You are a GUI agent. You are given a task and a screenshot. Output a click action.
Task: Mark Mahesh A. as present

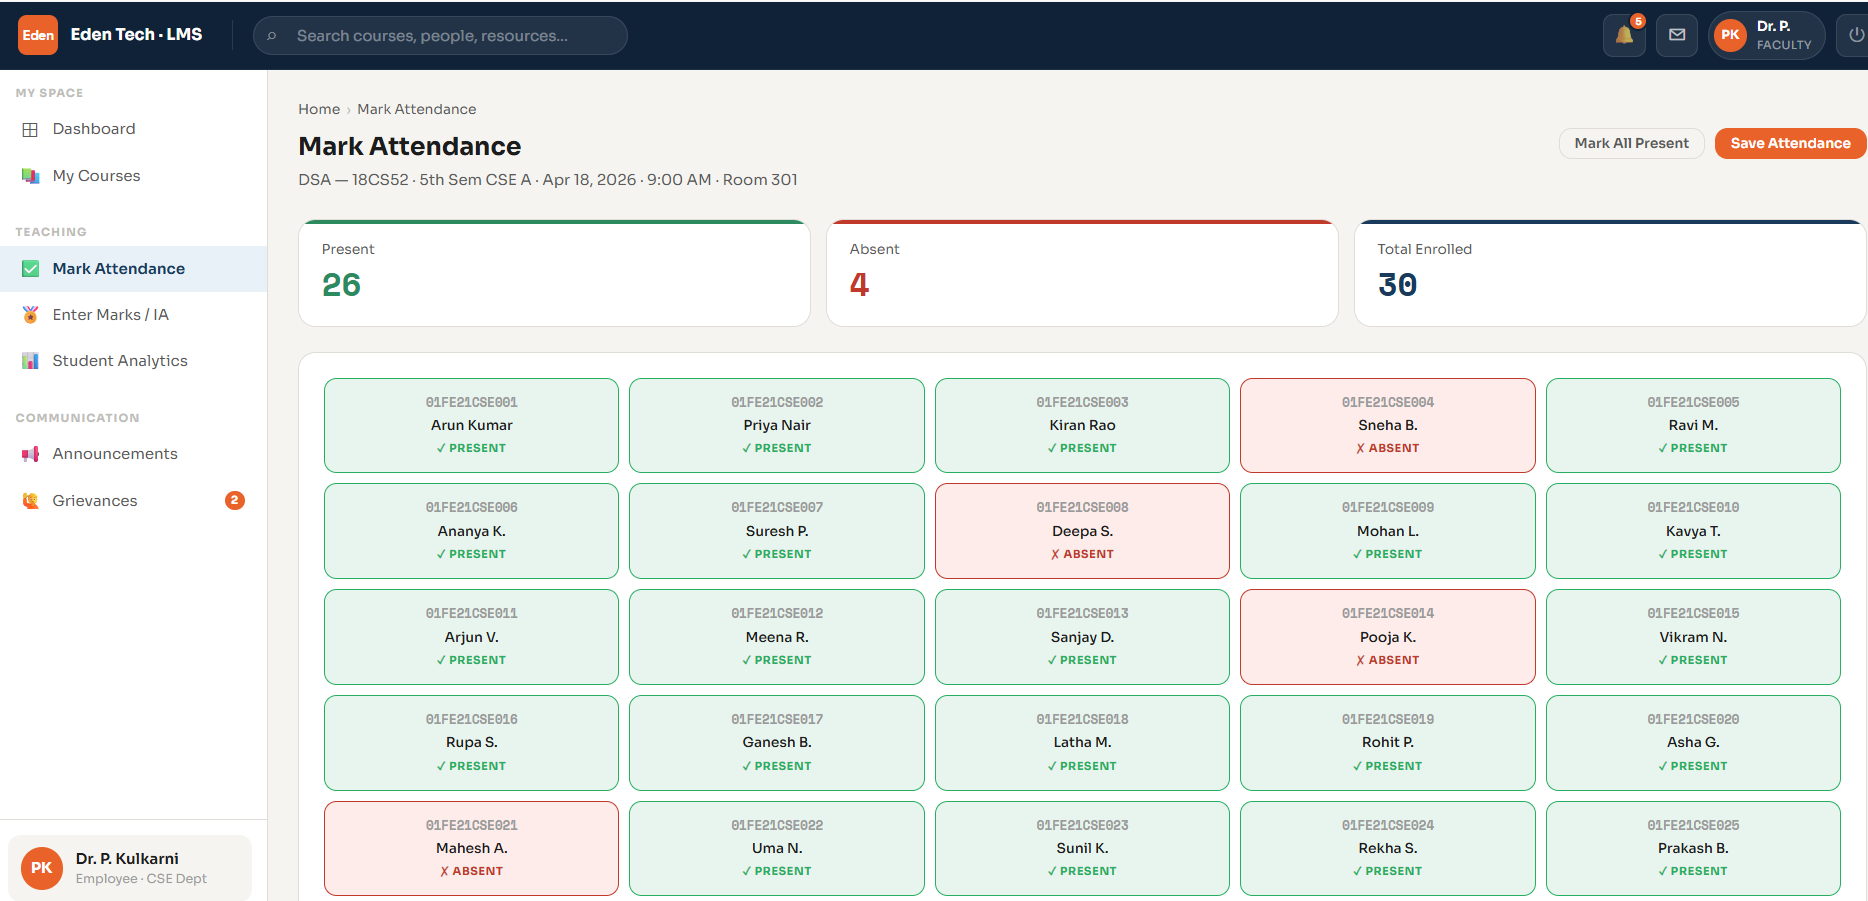coord(471,848)
